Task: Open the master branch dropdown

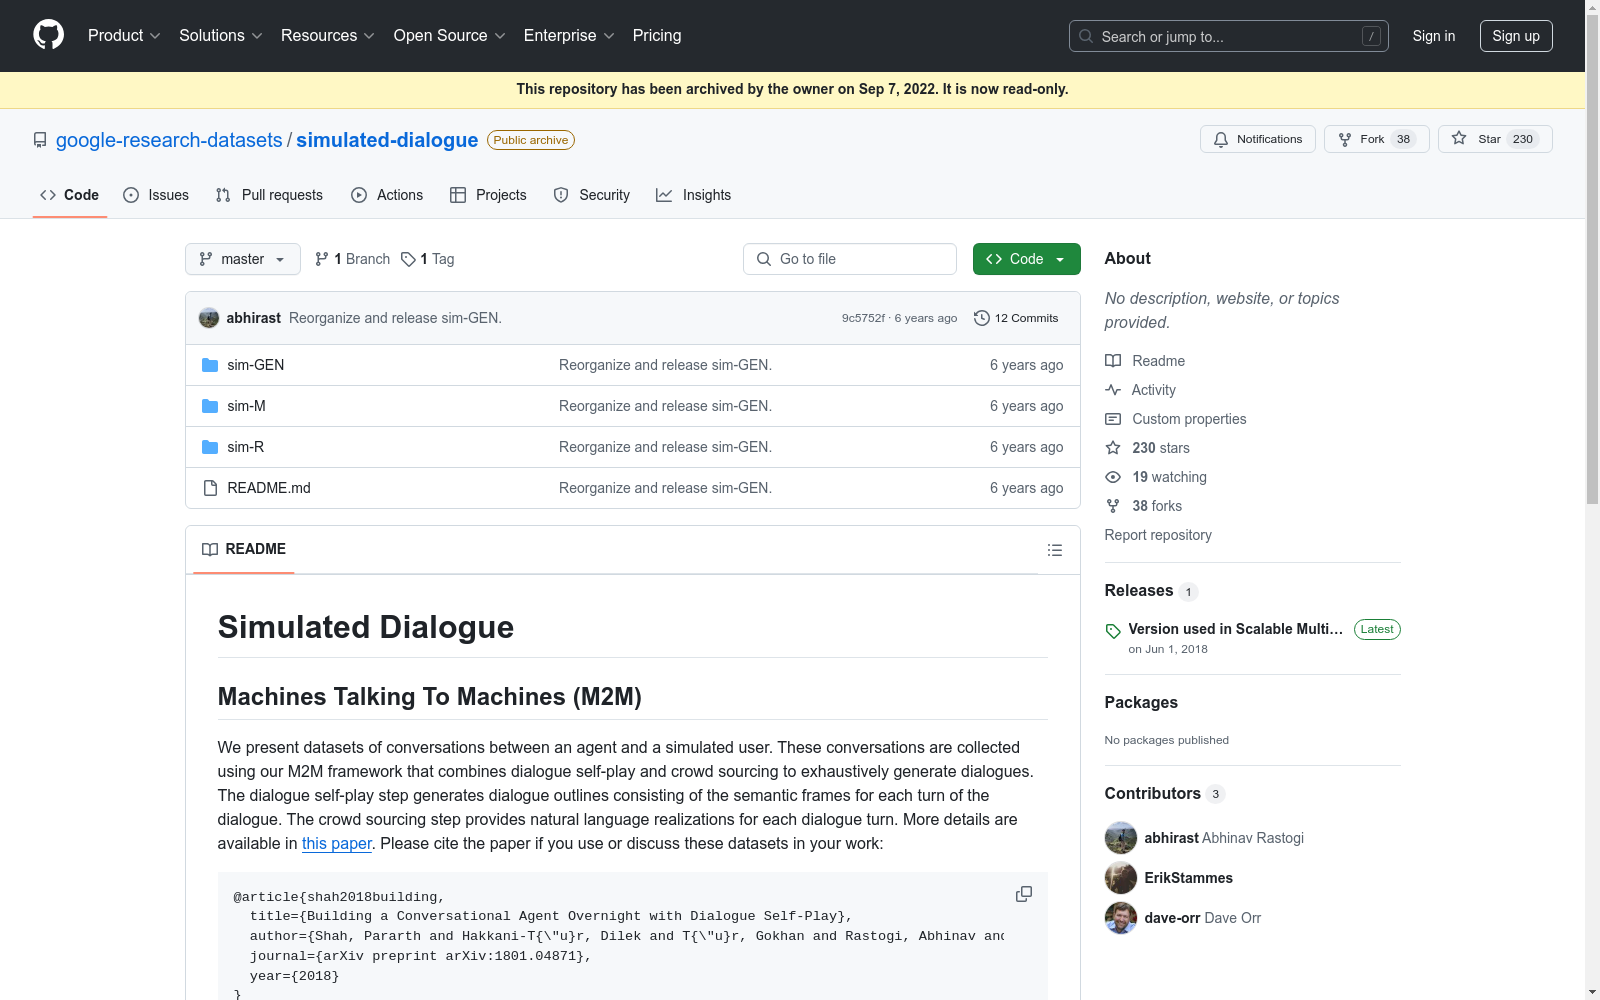Action: tap(243, 259)
